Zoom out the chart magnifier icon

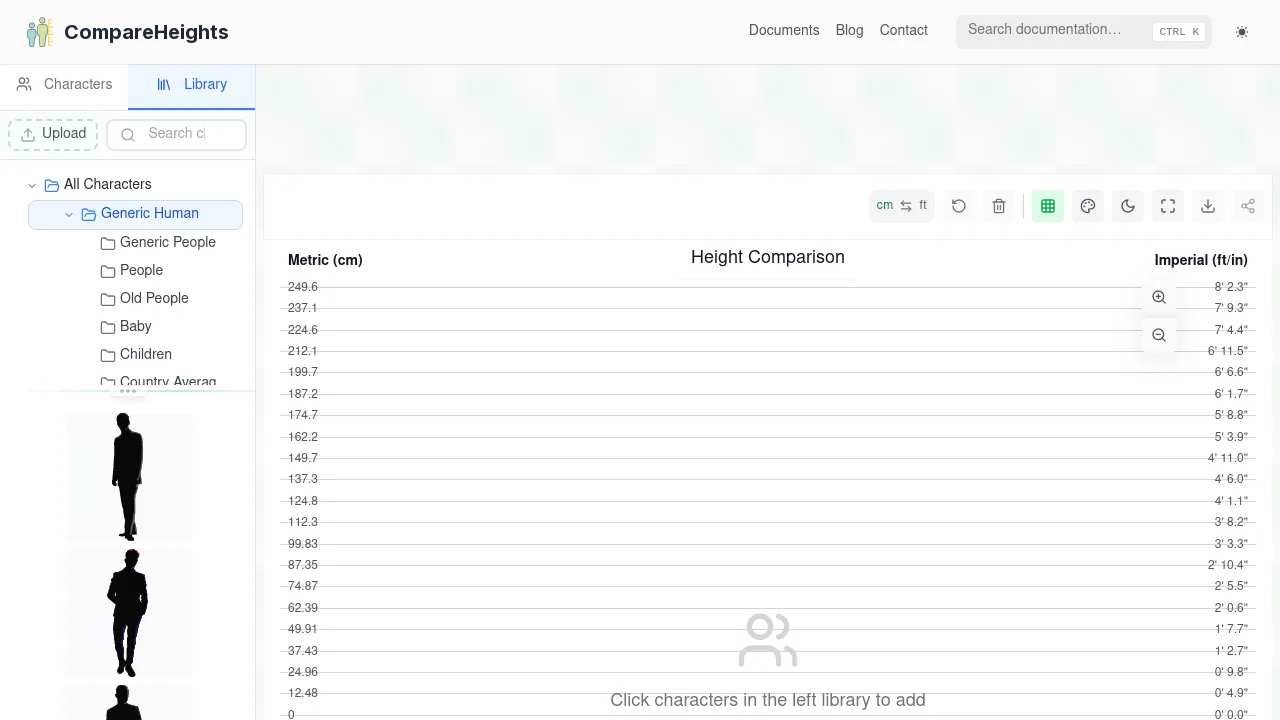tap(1159, 335)
